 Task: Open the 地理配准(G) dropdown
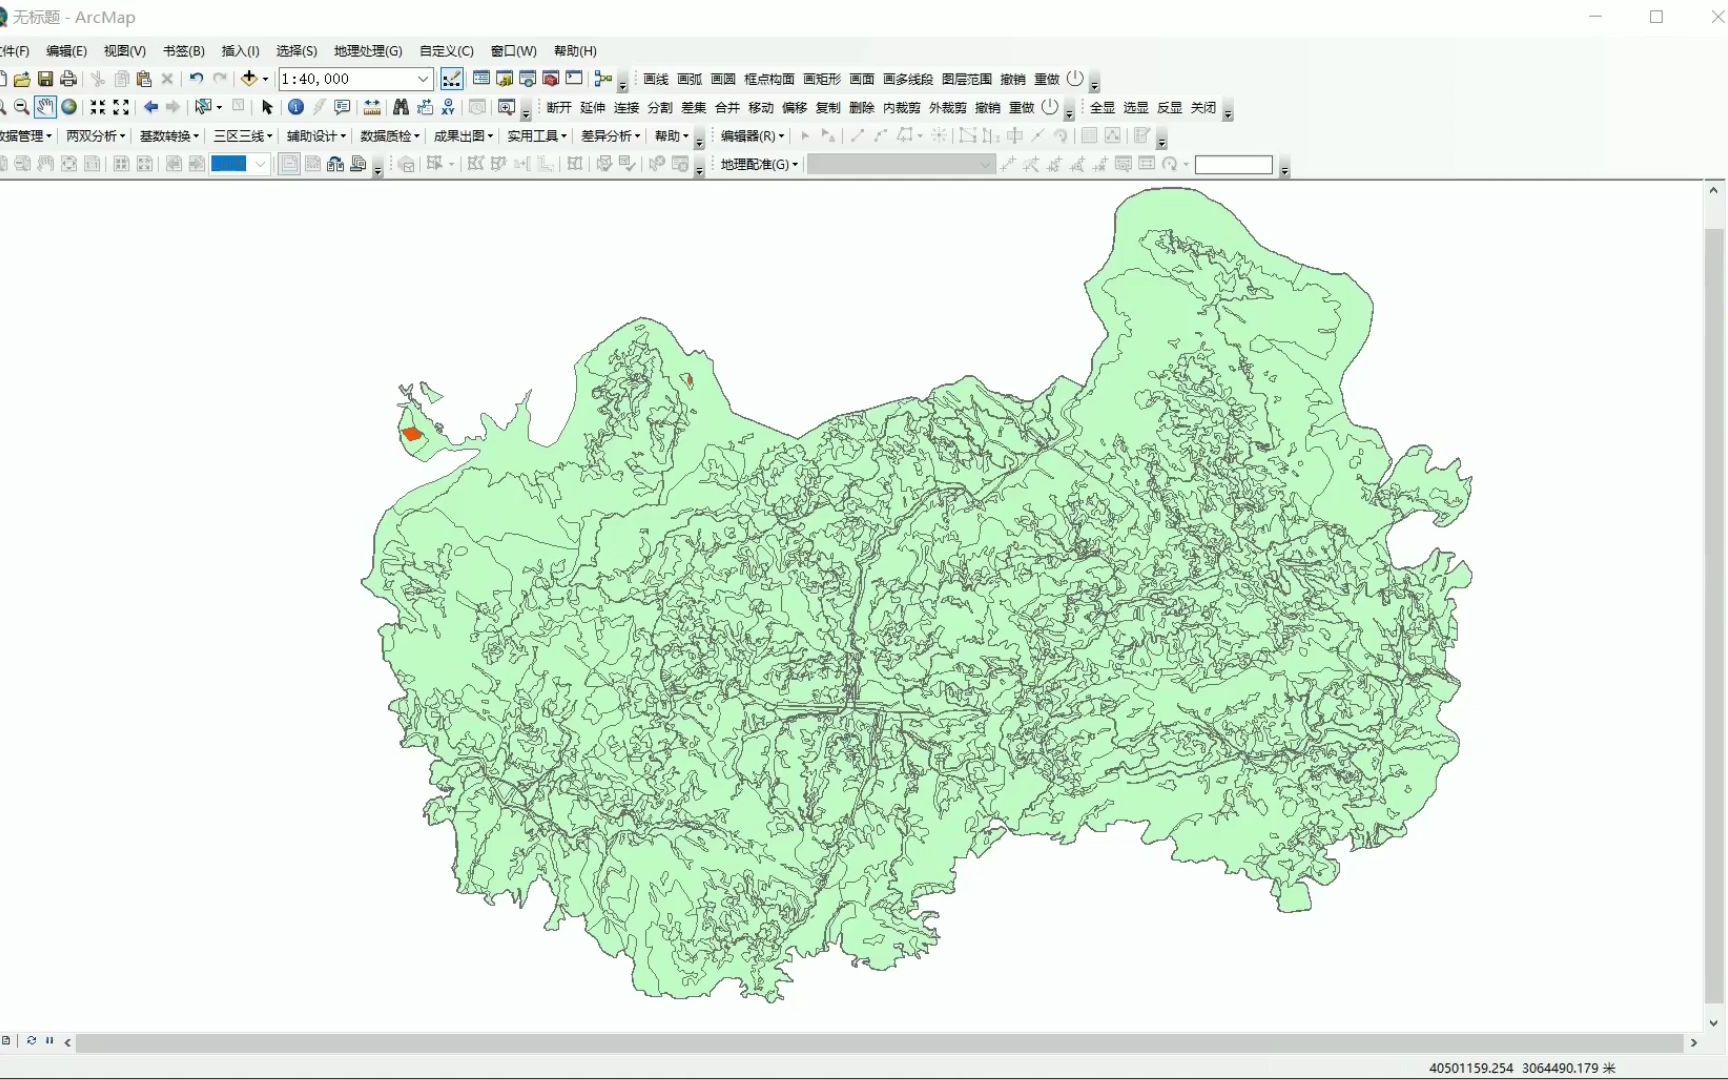tap(760, 164)
